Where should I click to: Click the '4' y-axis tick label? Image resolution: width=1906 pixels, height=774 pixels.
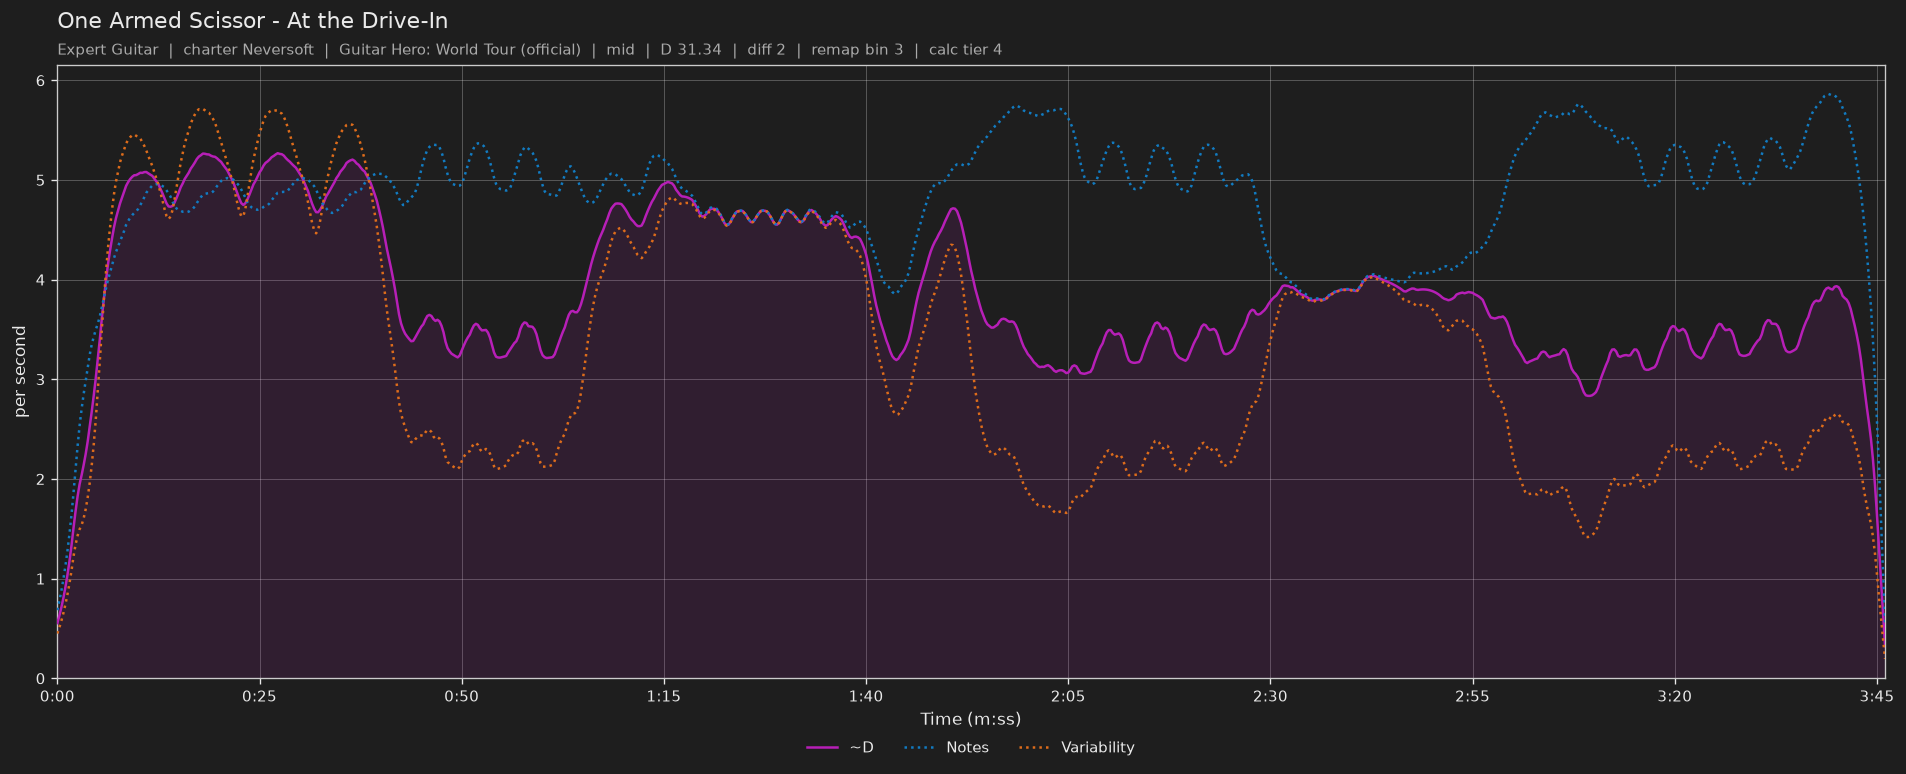[x=41, y=281]
